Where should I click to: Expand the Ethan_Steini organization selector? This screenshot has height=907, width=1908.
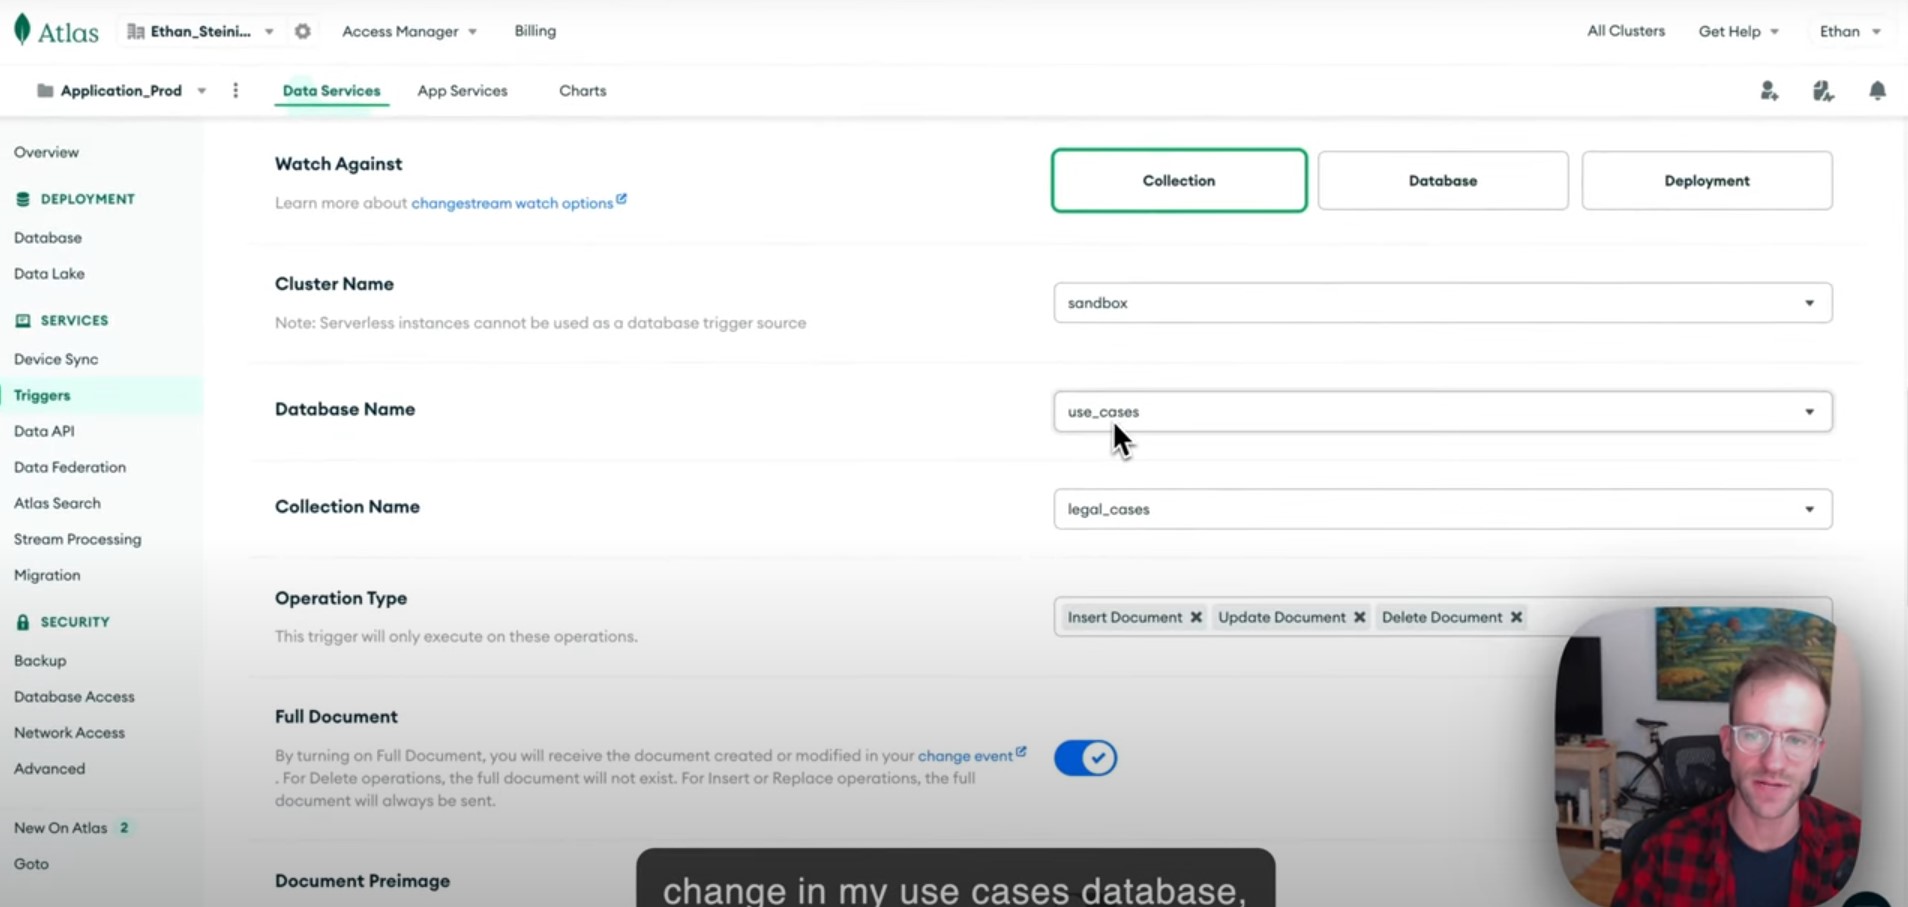pyautogui.click(x=200, y=31)
